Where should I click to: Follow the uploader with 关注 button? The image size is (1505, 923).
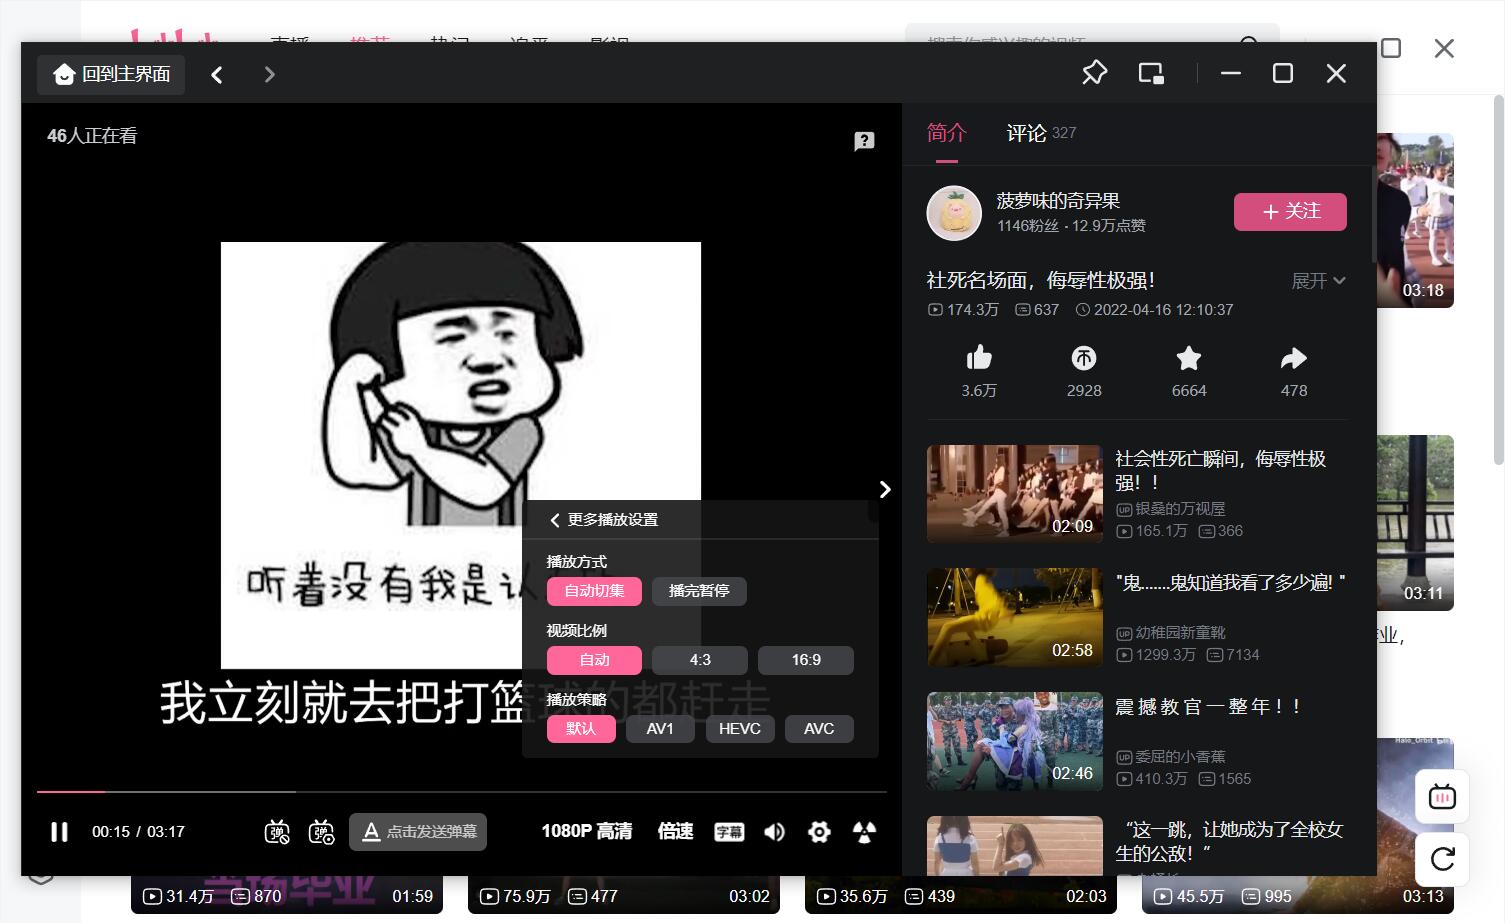(x=1290, y=212)
